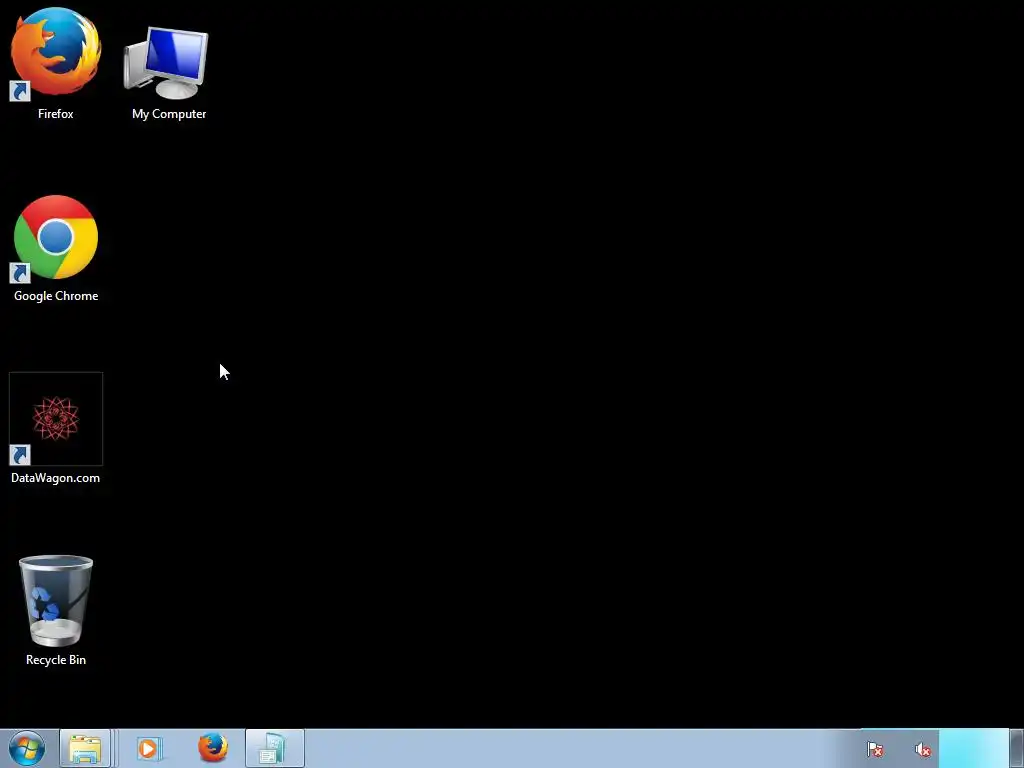
Task: Click the Show Desktop strip at taskbar end
Action: point(1016,748)
